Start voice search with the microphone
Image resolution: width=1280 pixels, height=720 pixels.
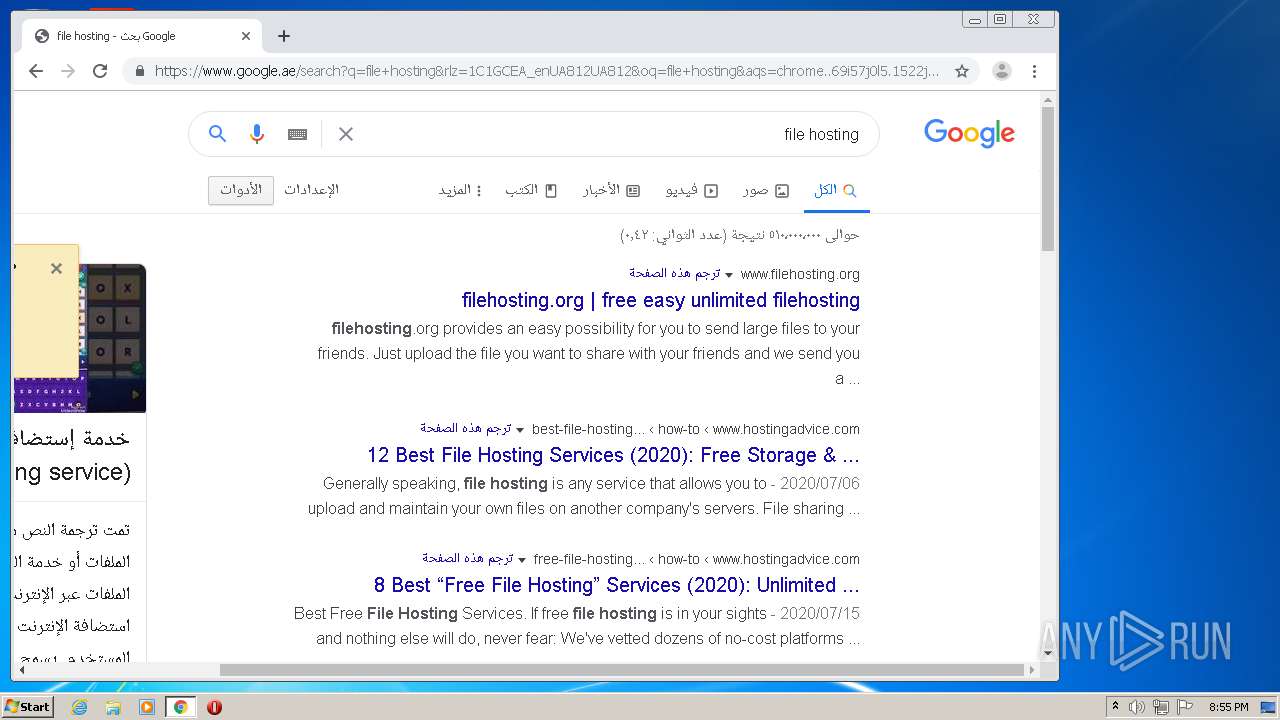click(257, 134)
